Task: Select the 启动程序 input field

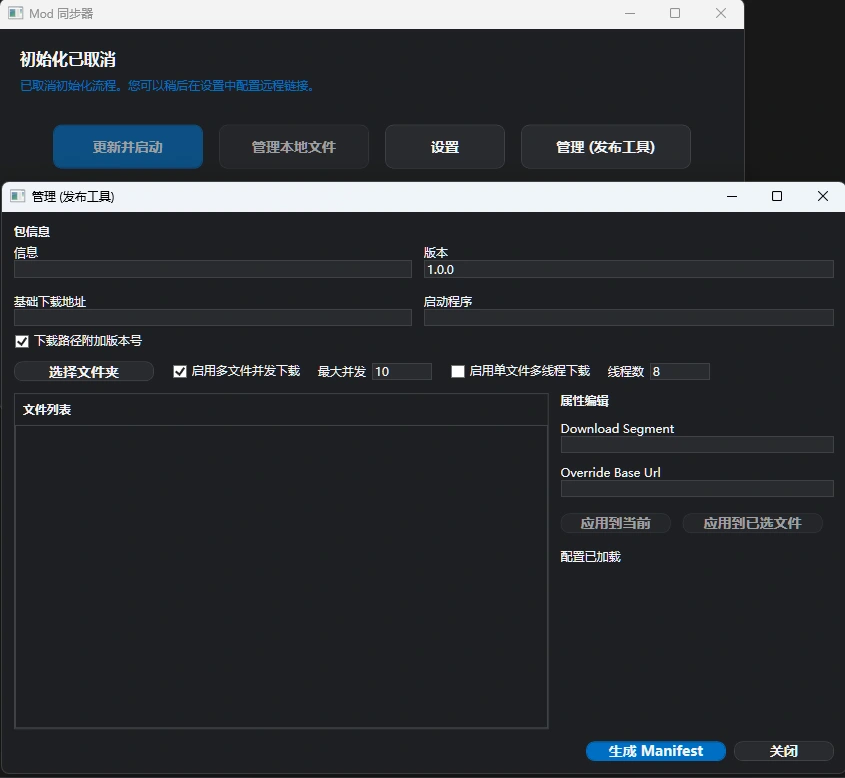Action: 628,317
